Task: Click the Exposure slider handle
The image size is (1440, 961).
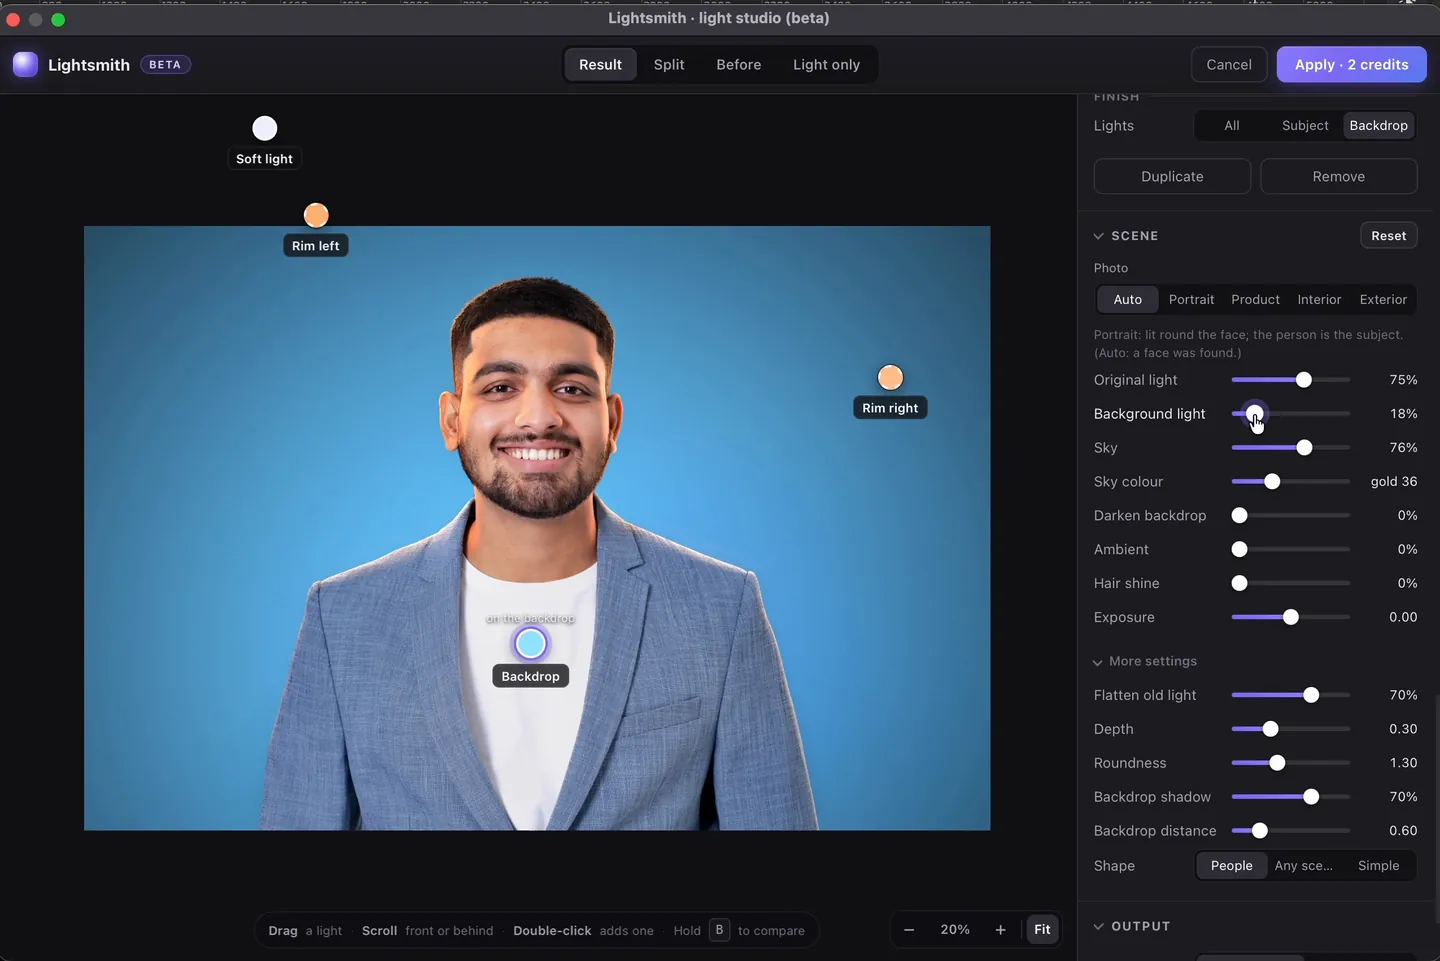Action: 1291,617
